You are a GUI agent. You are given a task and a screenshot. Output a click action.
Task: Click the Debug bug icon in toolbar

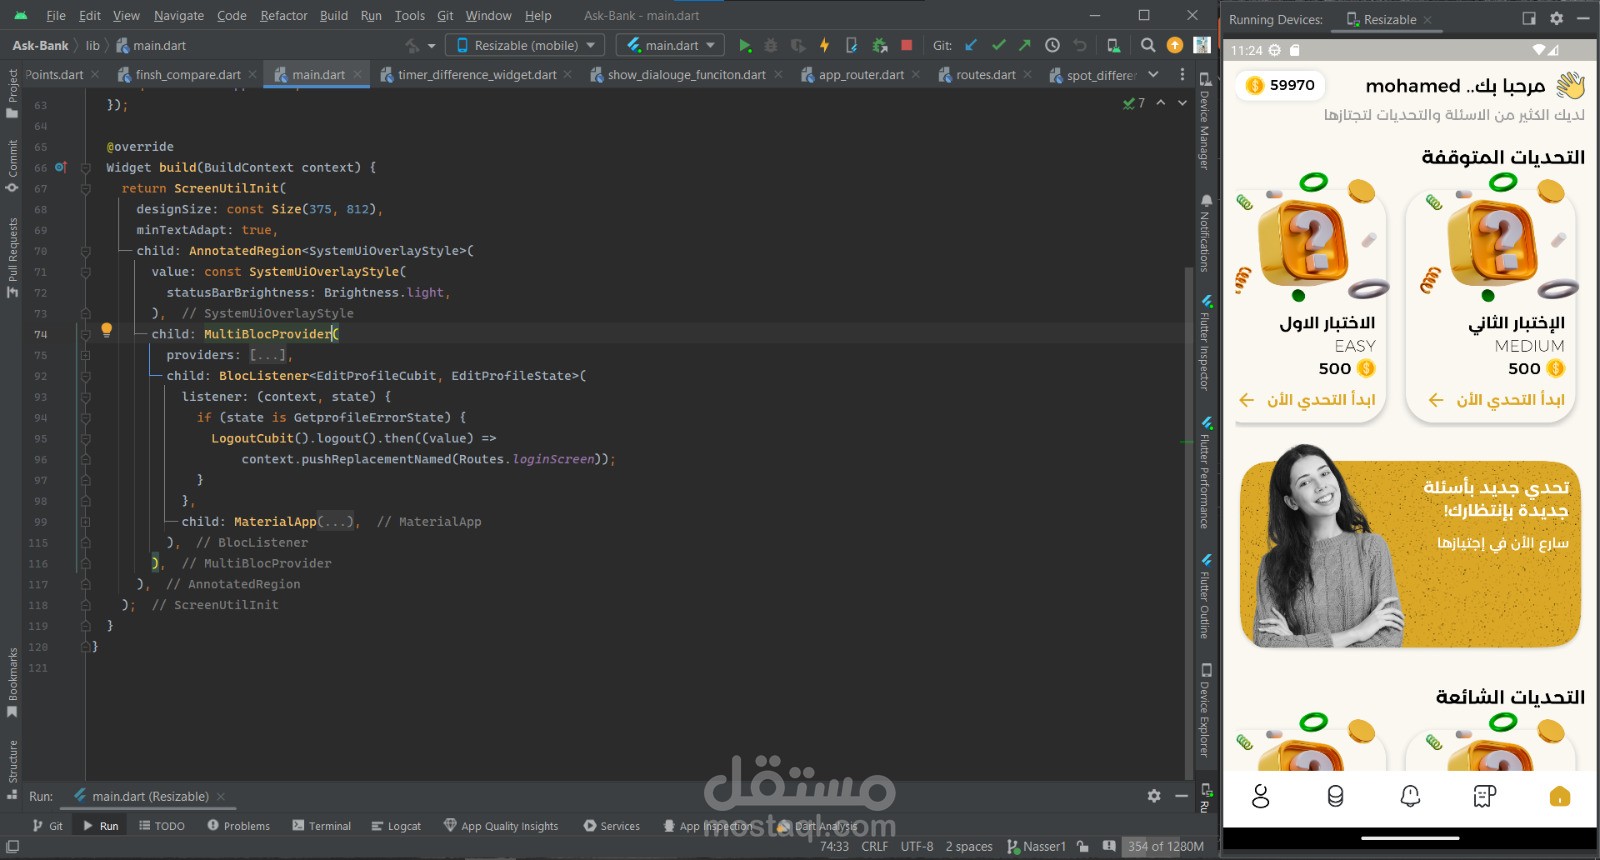coord(771,45)
